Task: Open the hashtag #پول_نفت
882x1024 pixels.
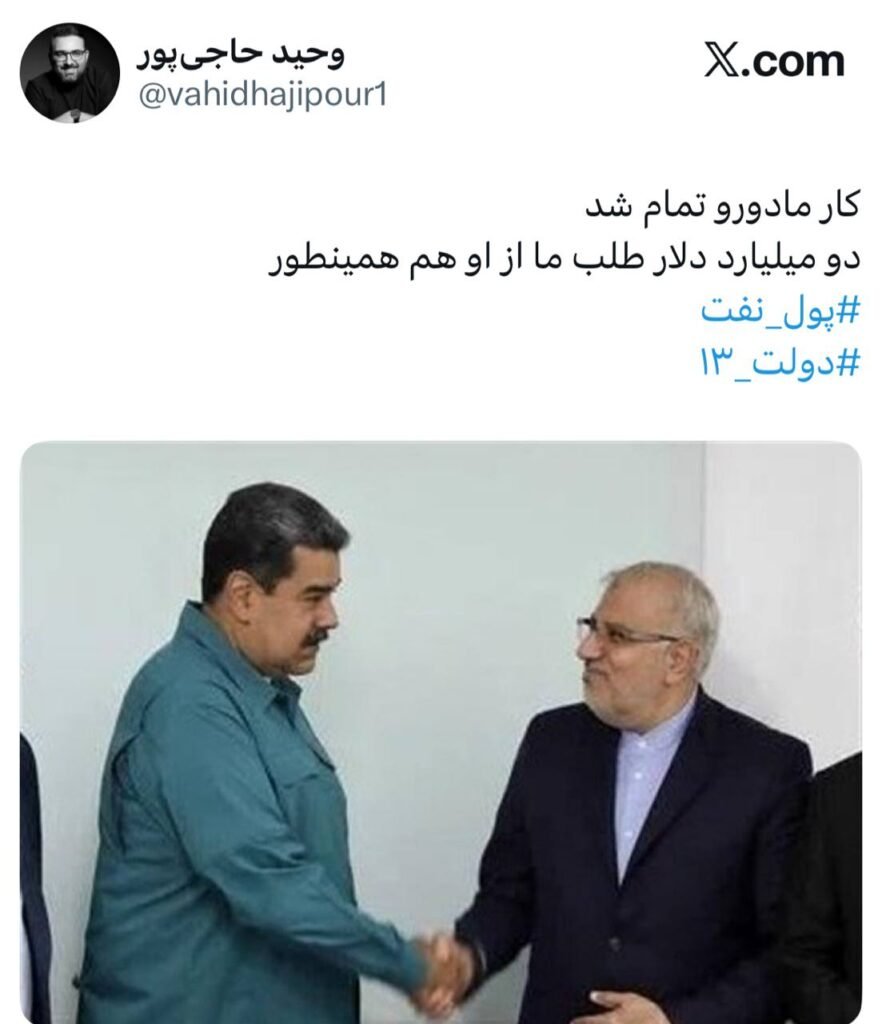Action: pyautogui.click(x=780, y=310)
